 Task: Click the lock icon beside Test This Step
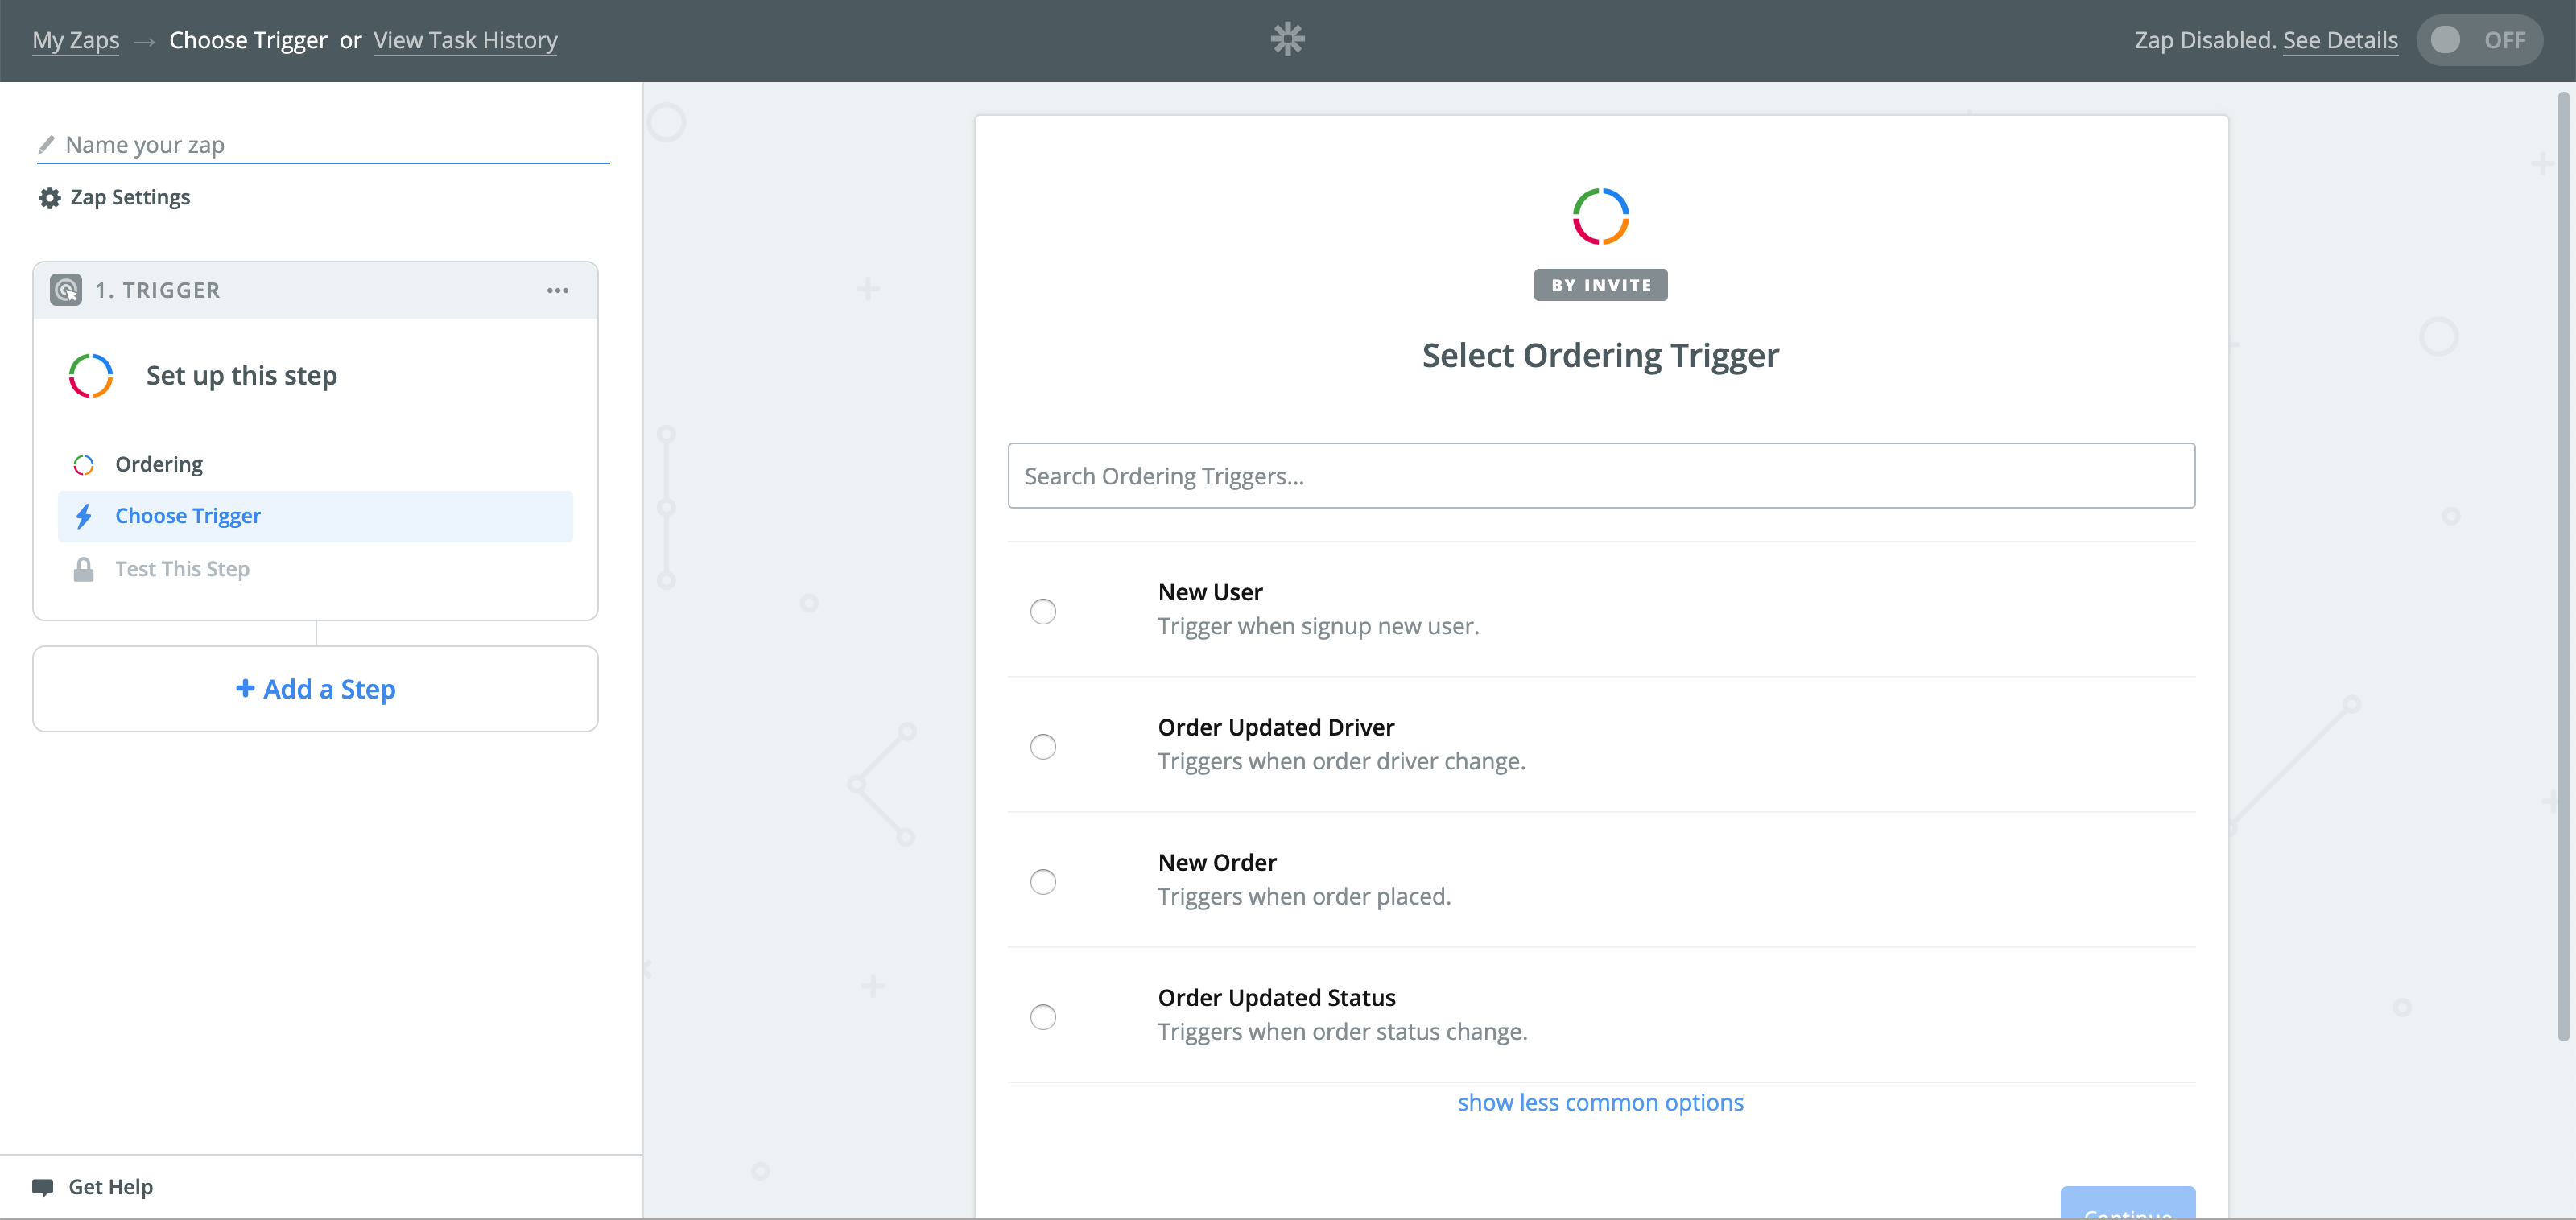click(84, 569)
